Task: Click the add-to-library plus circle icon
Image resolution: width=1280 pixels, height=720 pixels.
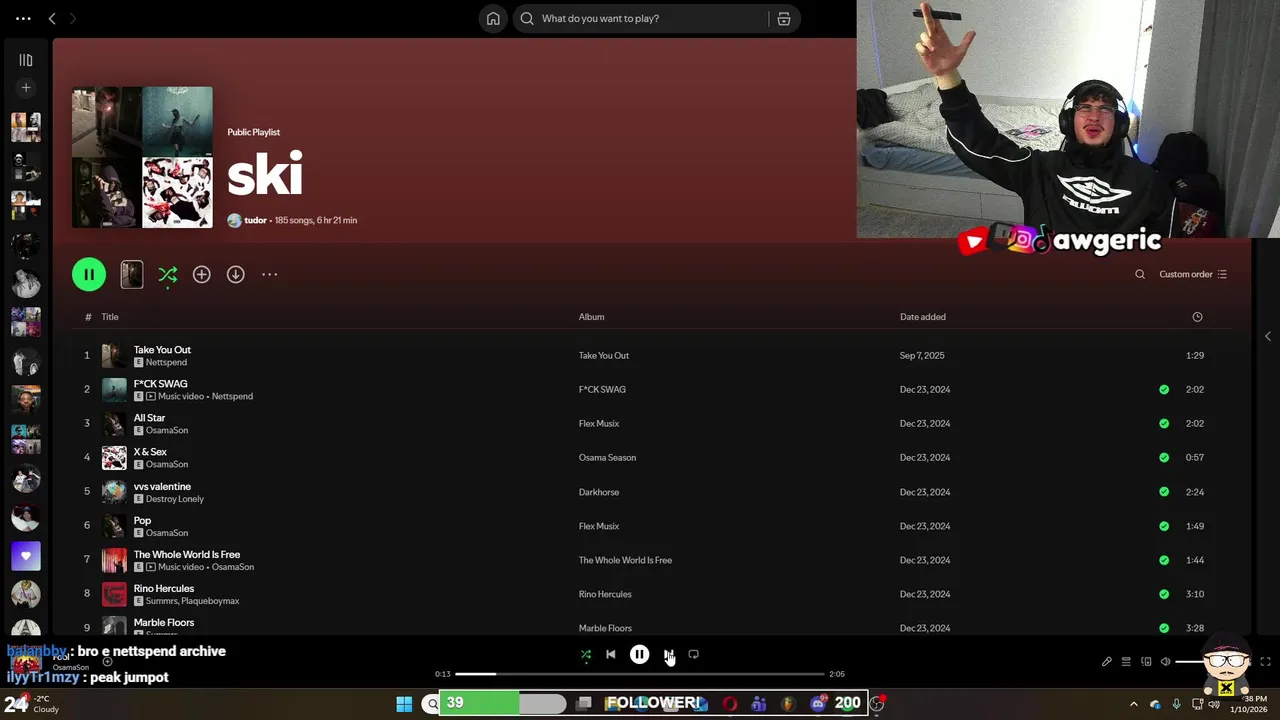Action: [x=201, y=274]
